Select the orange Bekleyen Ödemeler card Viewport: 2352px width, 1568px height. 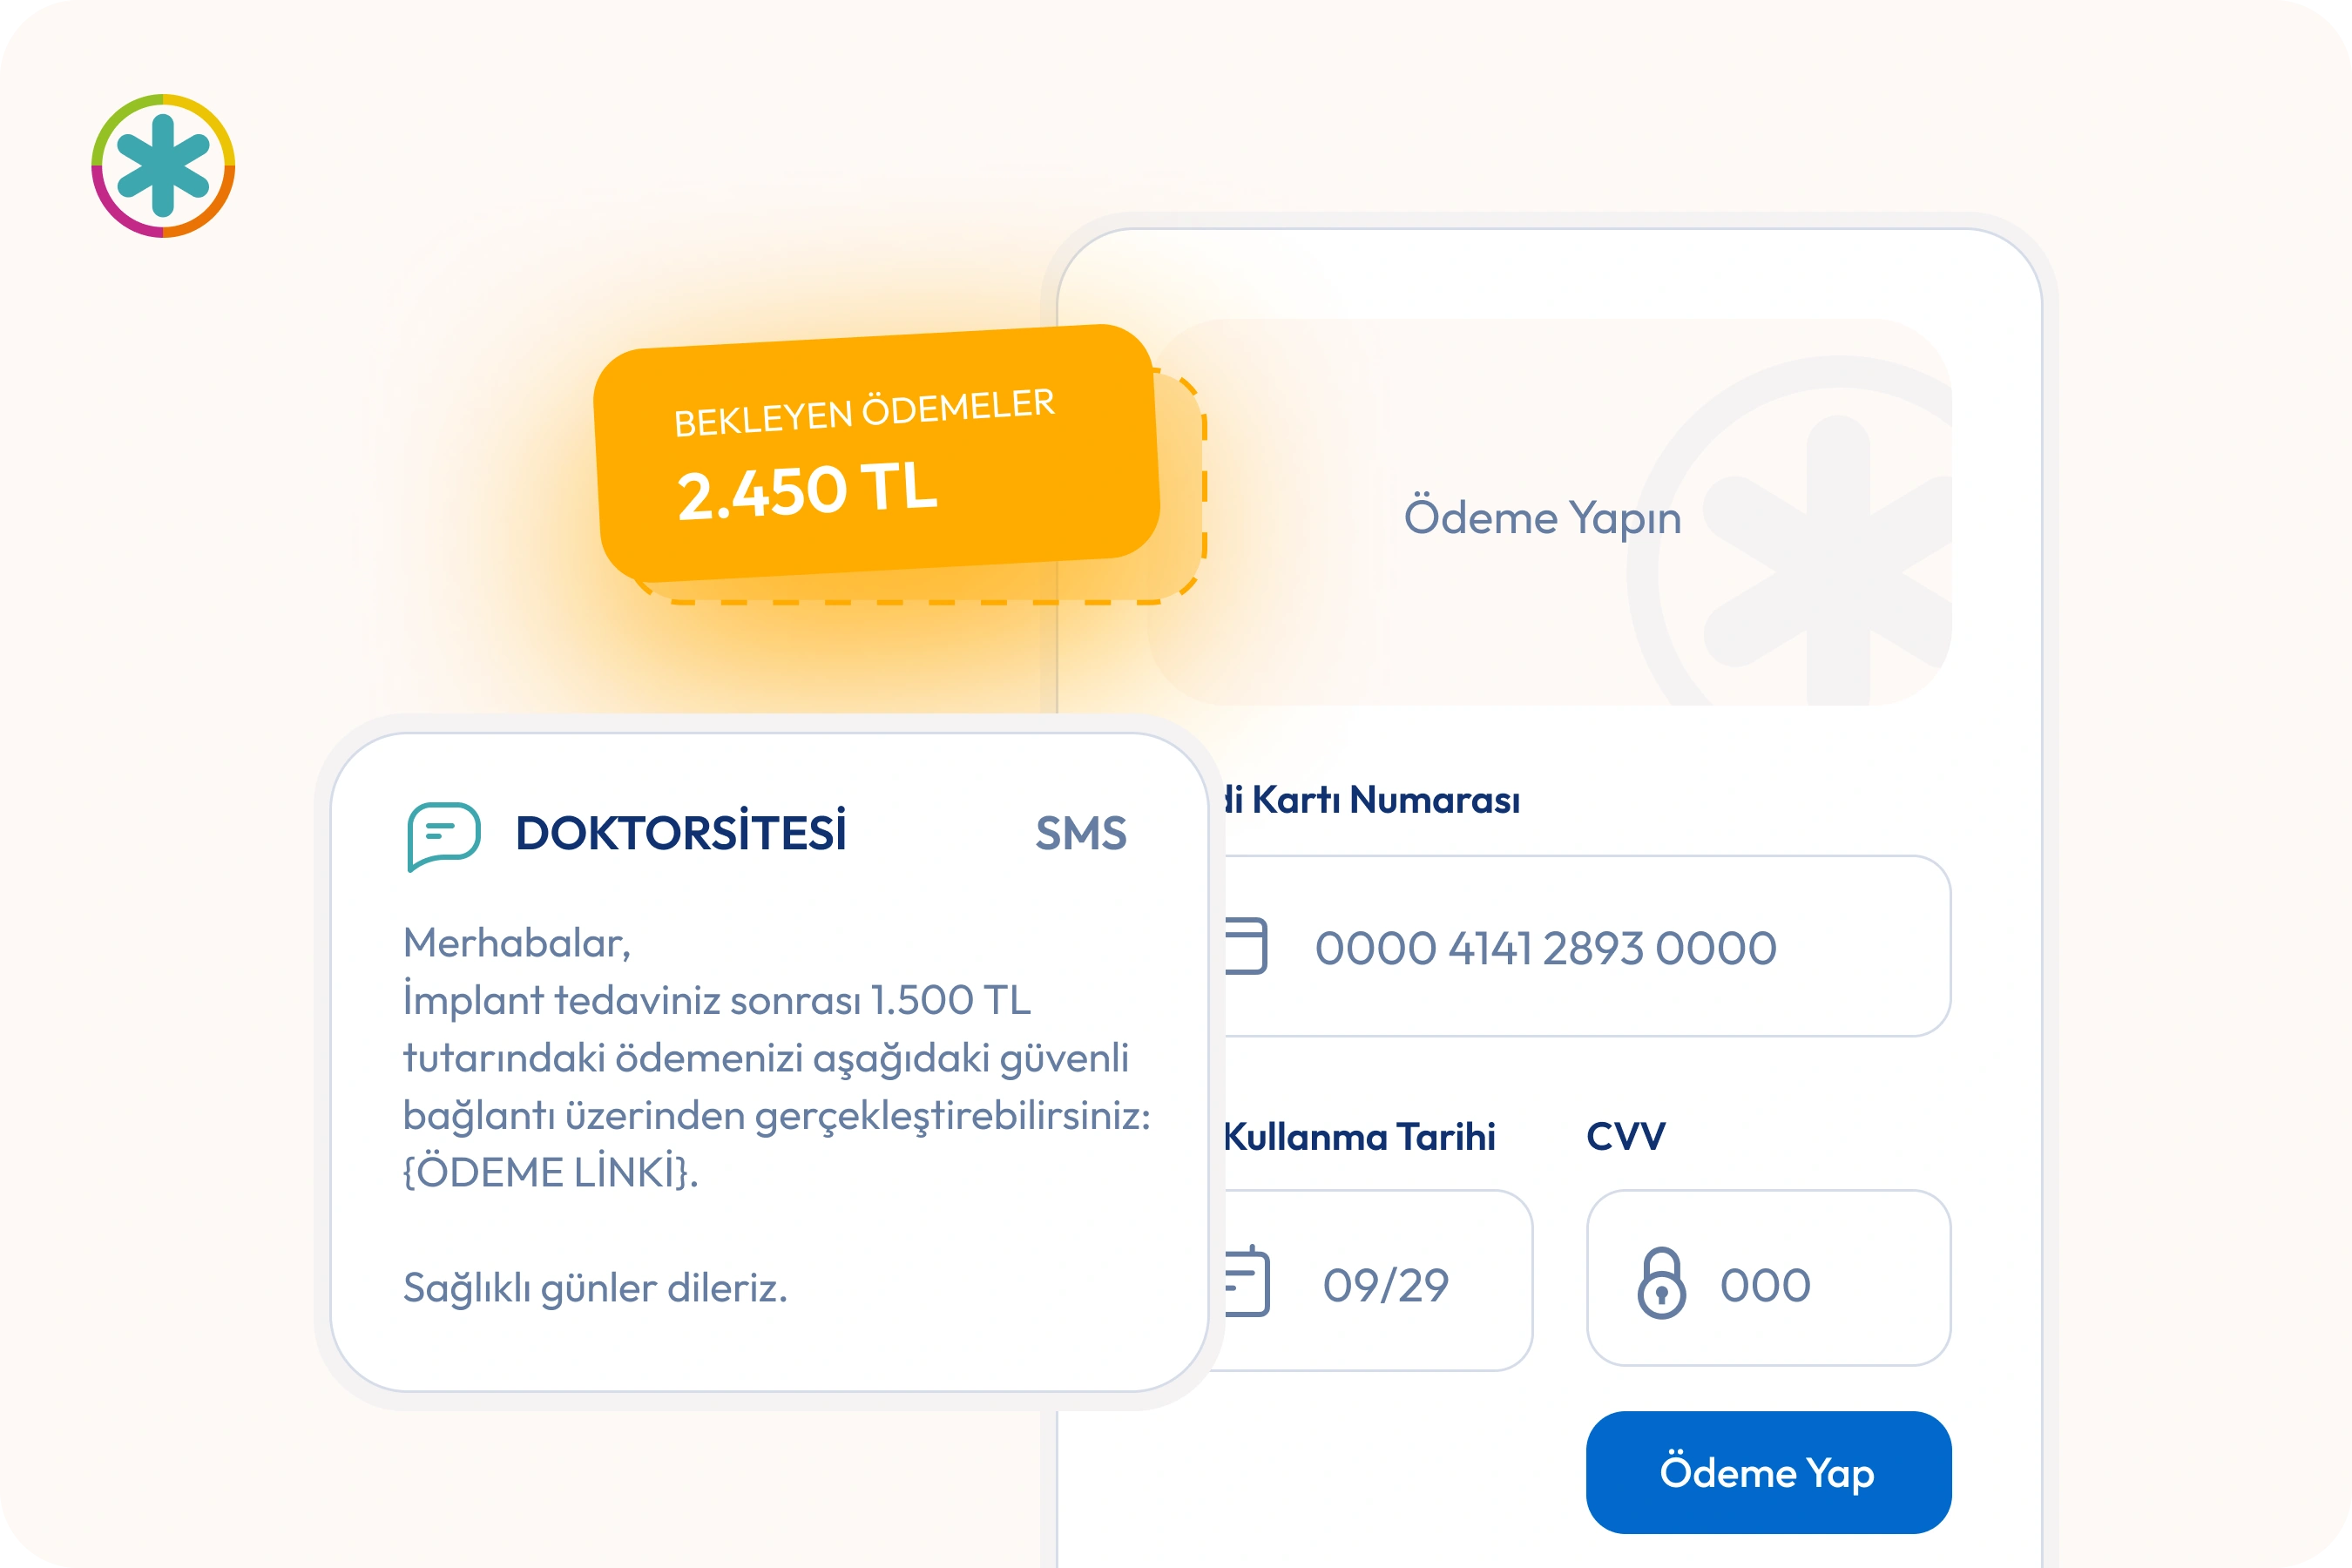876,452
